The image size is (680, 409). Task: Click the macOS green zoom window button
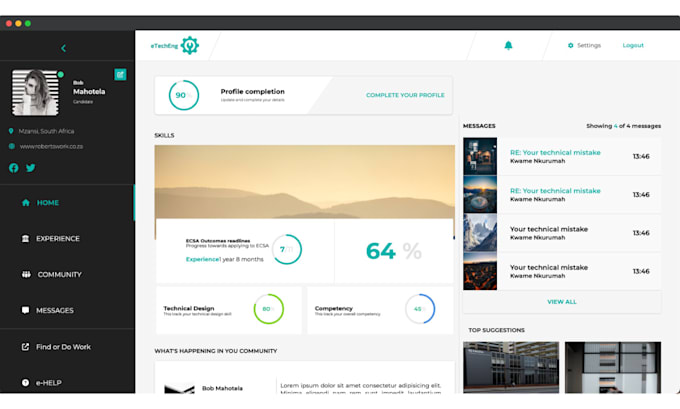28,23
